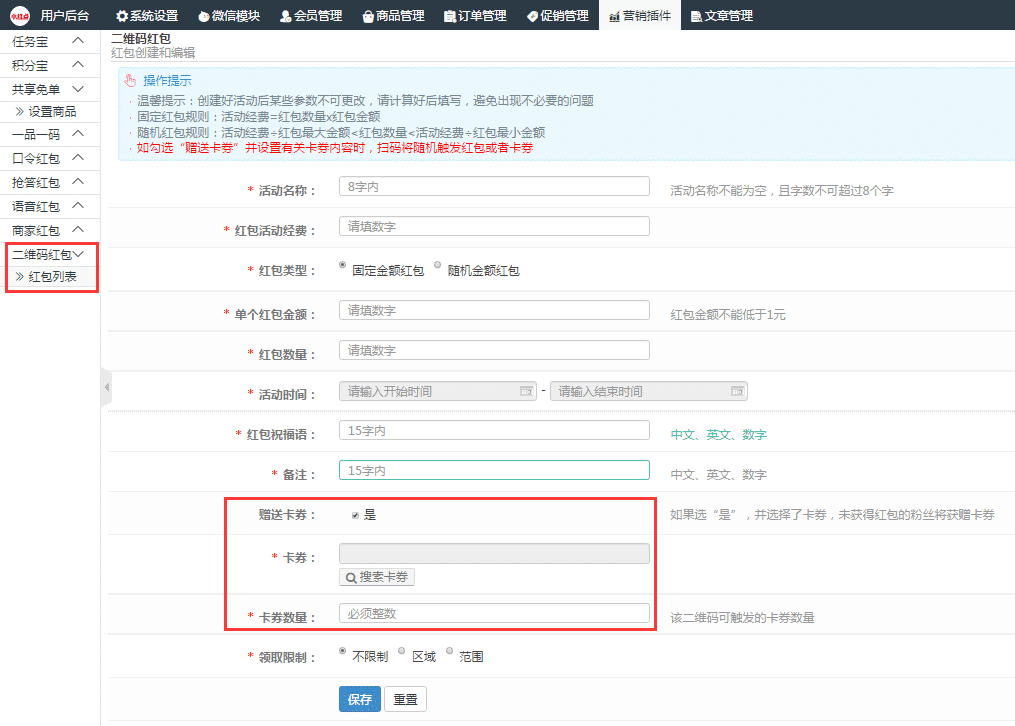Switch to 会员管理 tab
1015x726 pixels.
(x=311, y=16)
